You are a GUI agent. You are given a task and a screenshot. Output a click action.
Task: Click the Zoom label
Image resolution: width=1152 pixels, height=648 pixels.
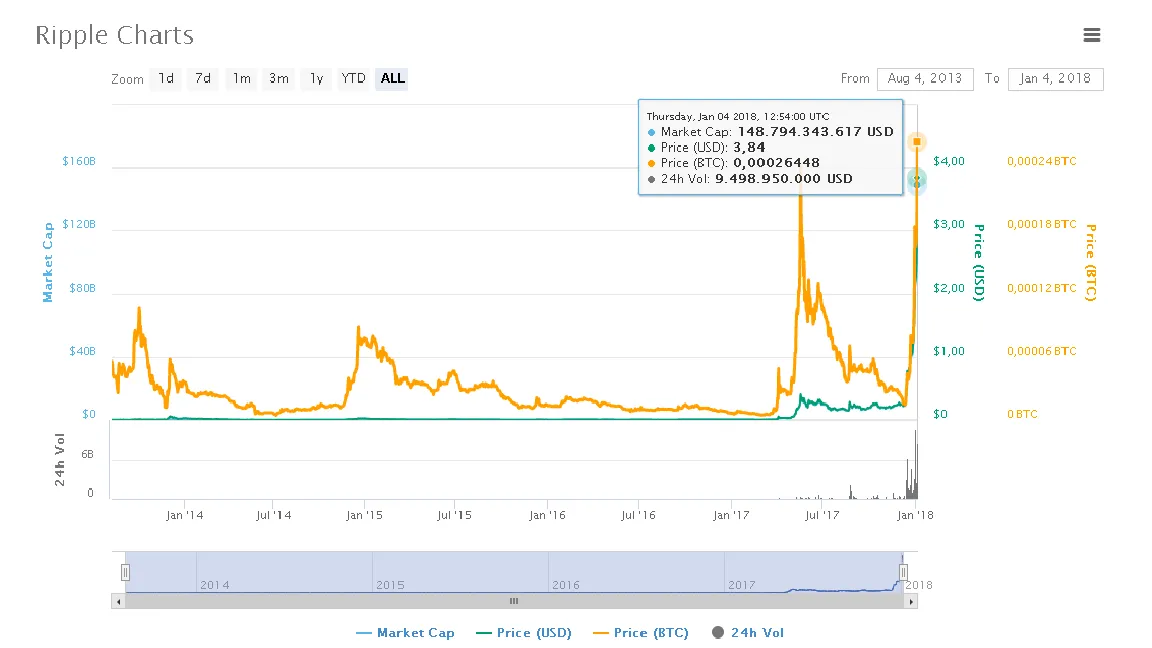pyautogui.click(x=127, y=79)
